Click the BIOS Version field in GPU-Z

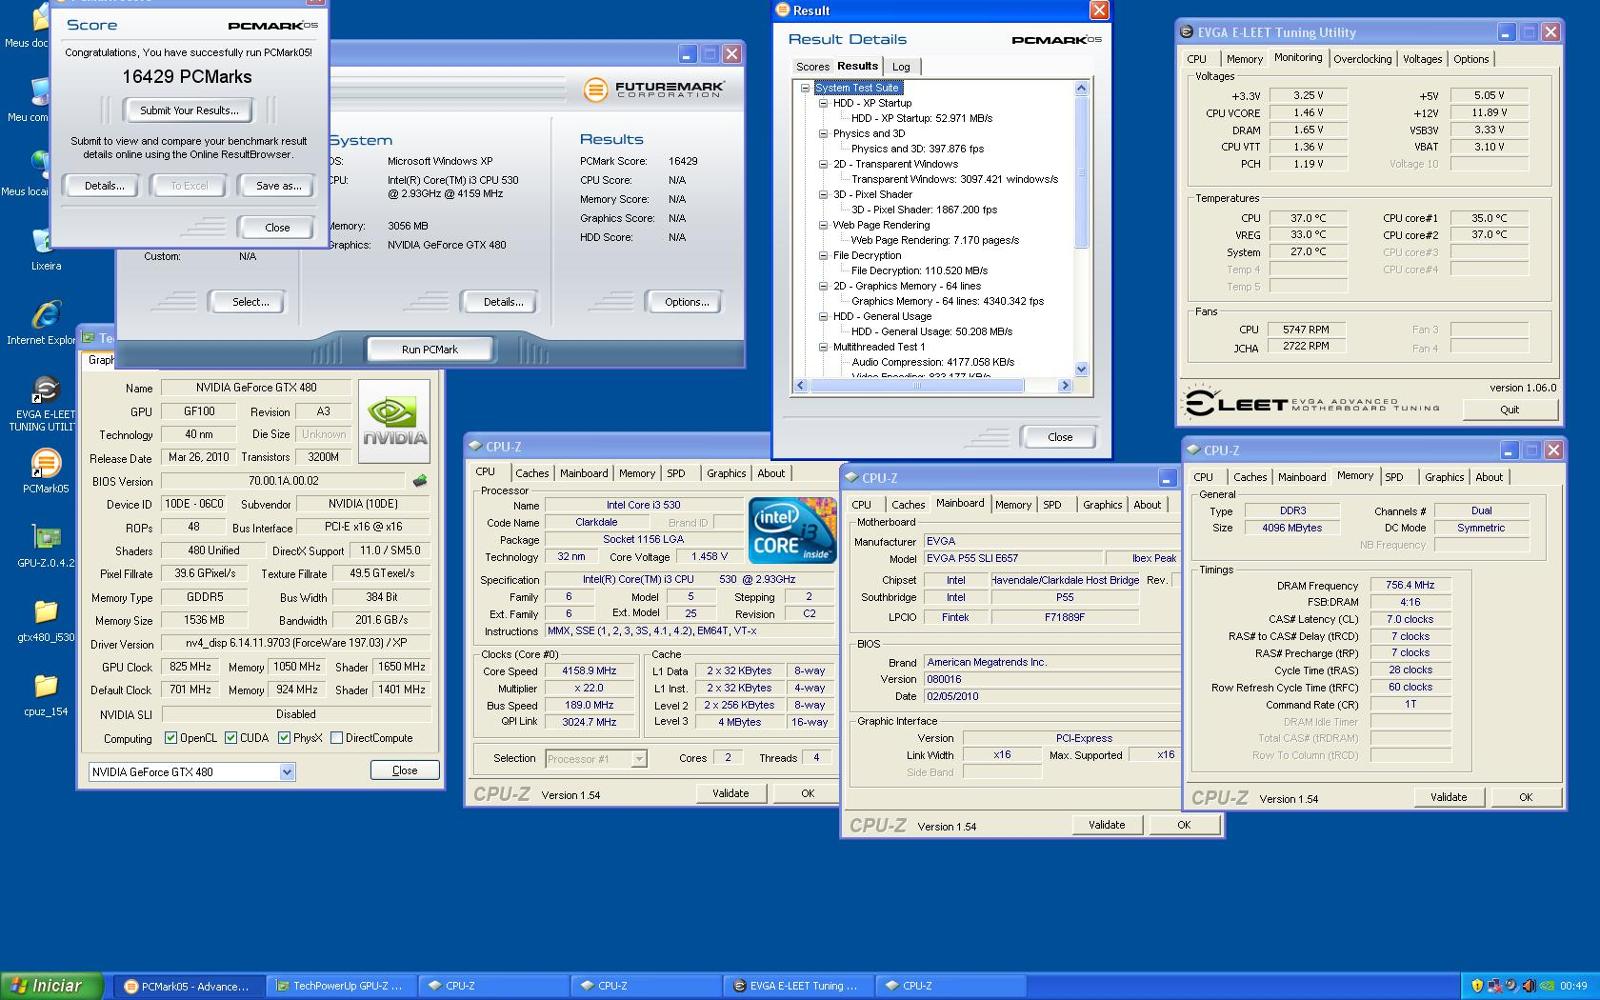283,481
